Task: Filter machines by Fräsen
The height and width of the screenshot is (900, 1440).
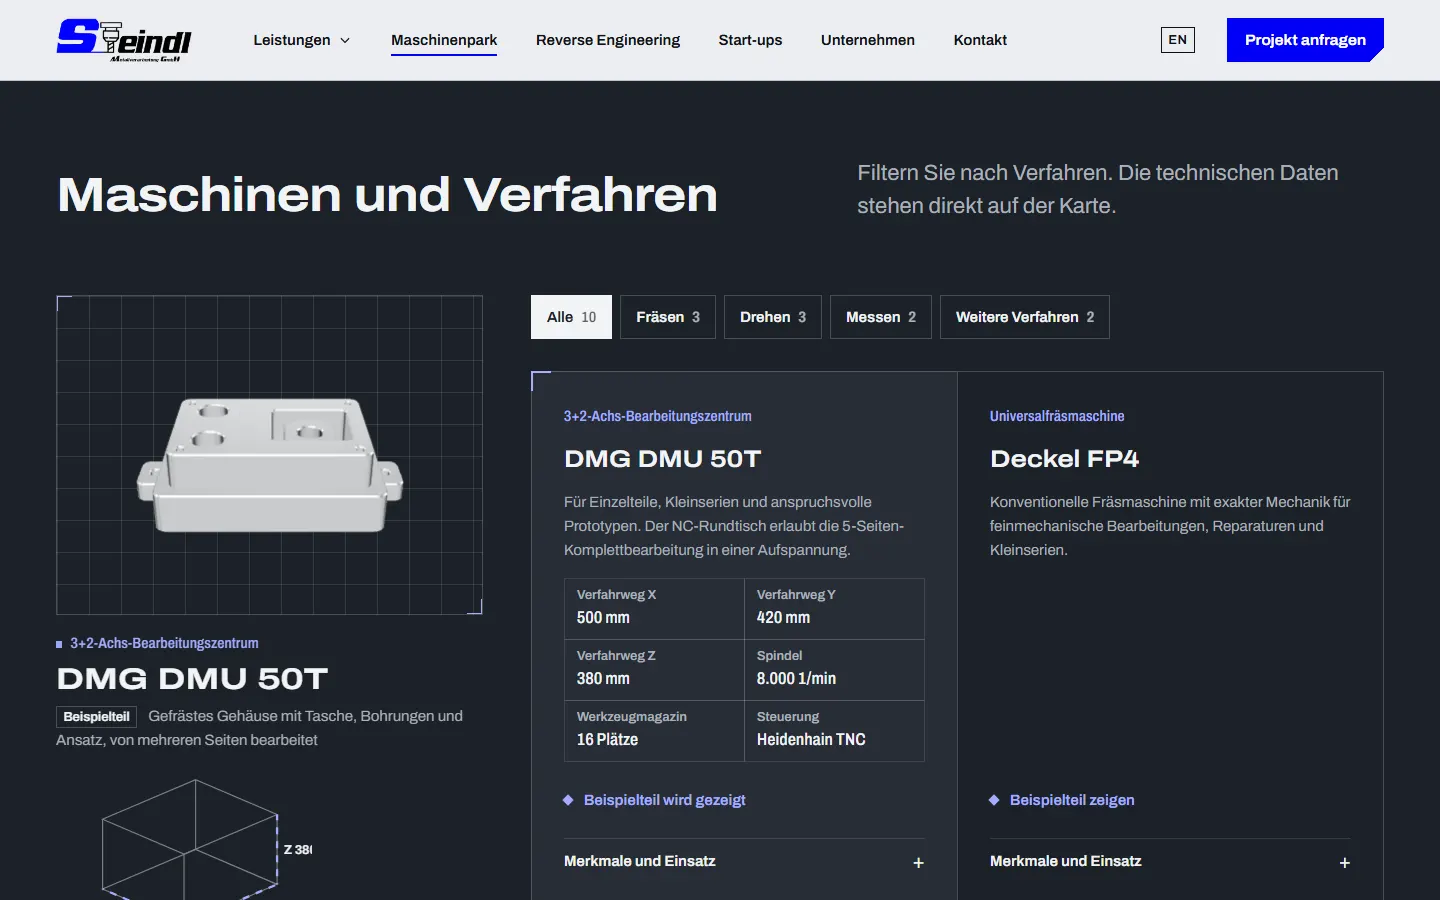Action: point(668,317)
